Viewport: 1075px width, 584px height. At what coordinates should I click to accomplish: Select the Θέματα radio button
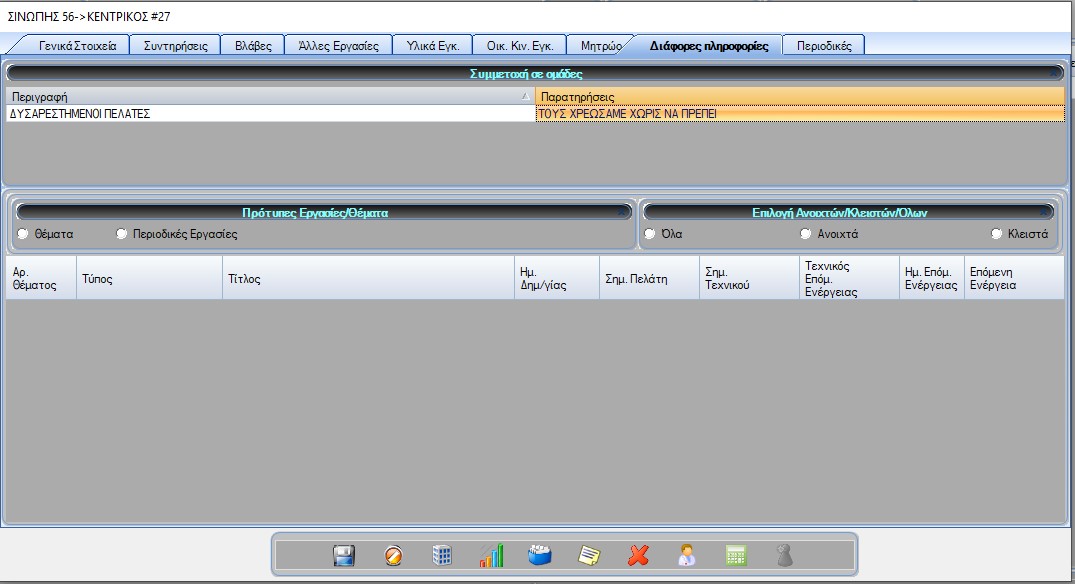(x=23, y=234)
